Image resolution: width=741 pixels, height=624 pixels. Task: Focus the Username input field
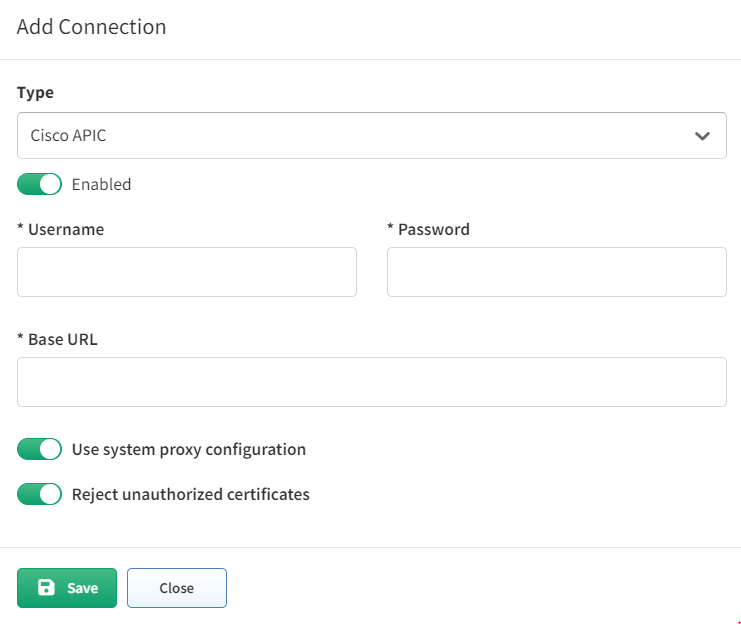[x=187, y=272]
